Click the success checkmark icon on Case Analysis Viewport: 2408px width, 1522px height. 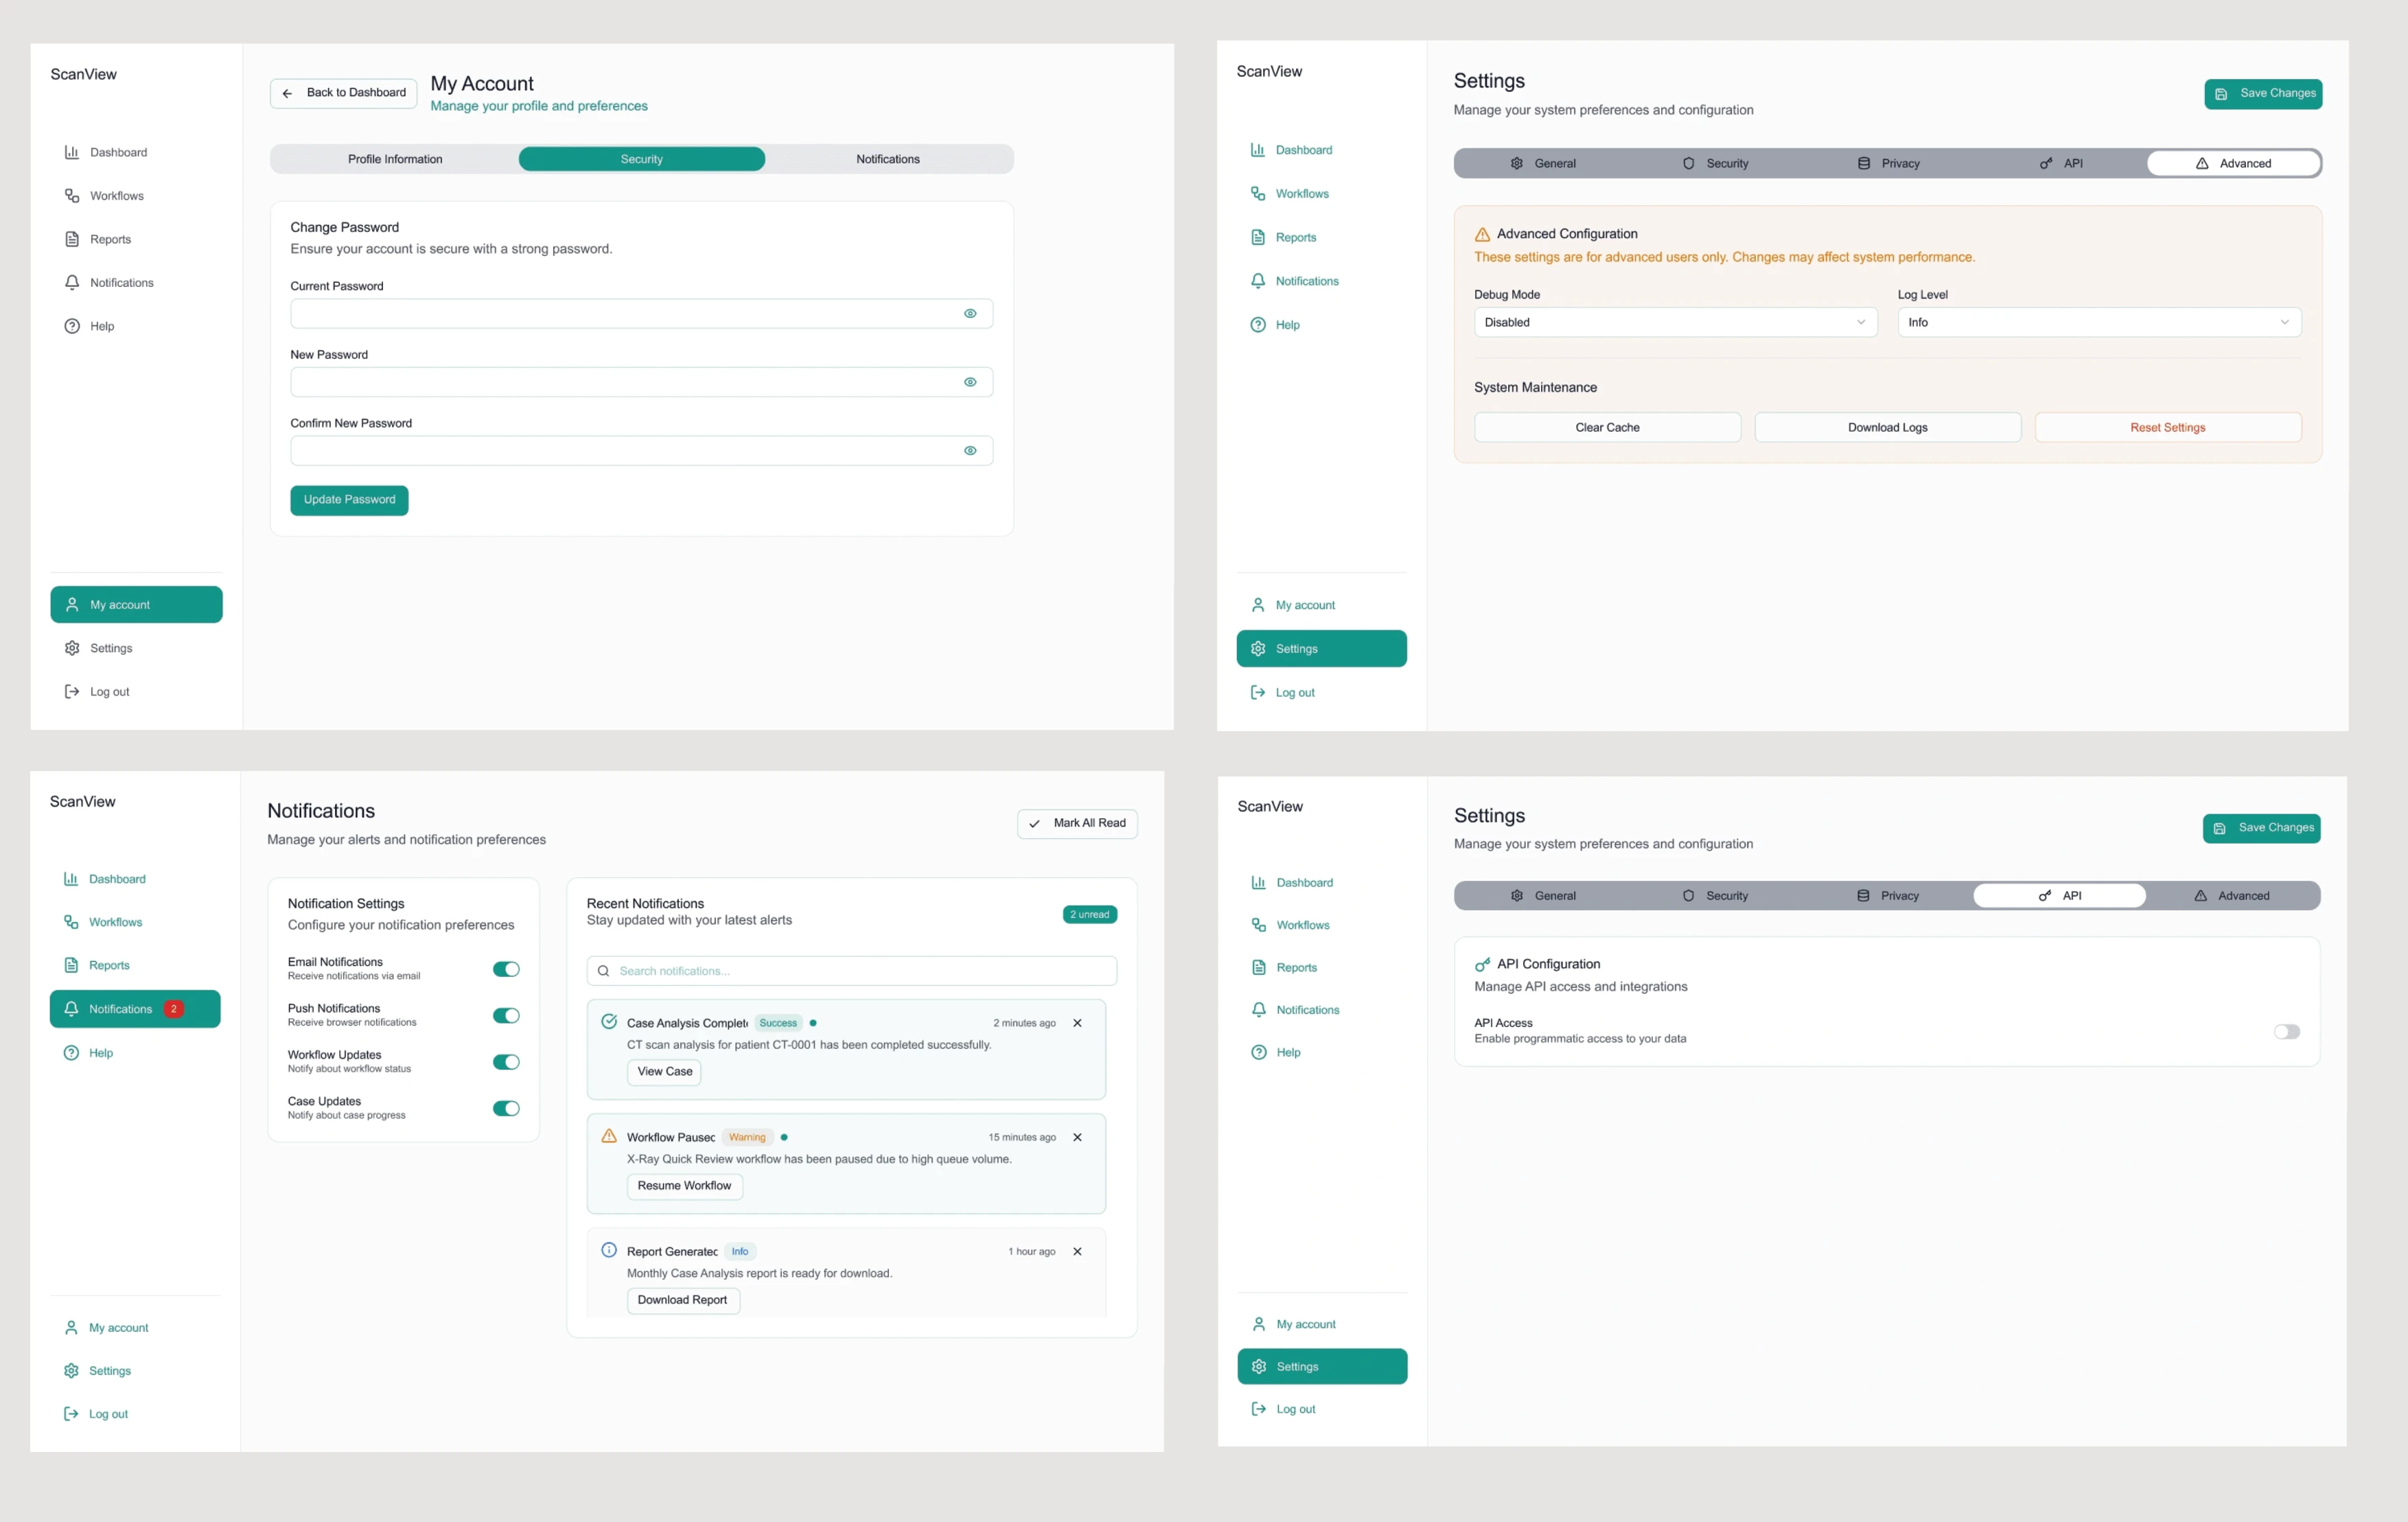point(608,1021)
